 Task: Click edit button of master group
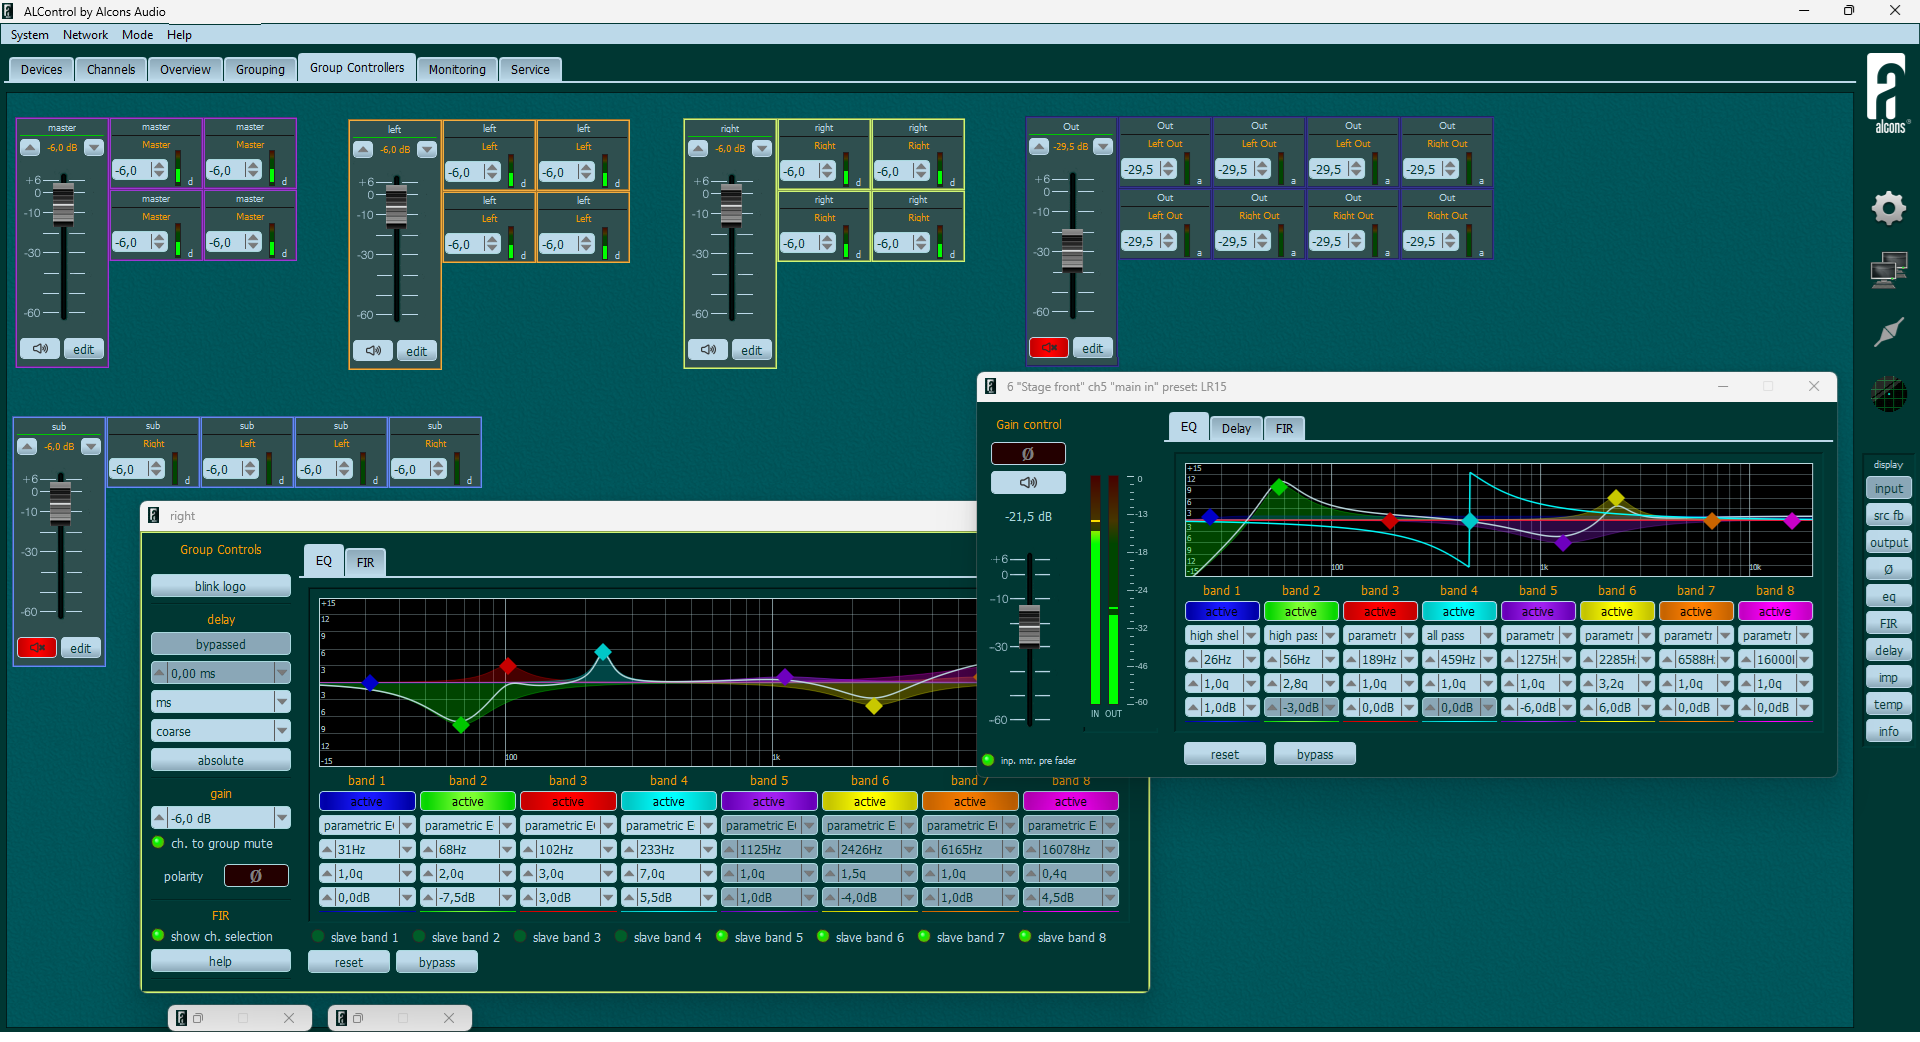point(84,349)
